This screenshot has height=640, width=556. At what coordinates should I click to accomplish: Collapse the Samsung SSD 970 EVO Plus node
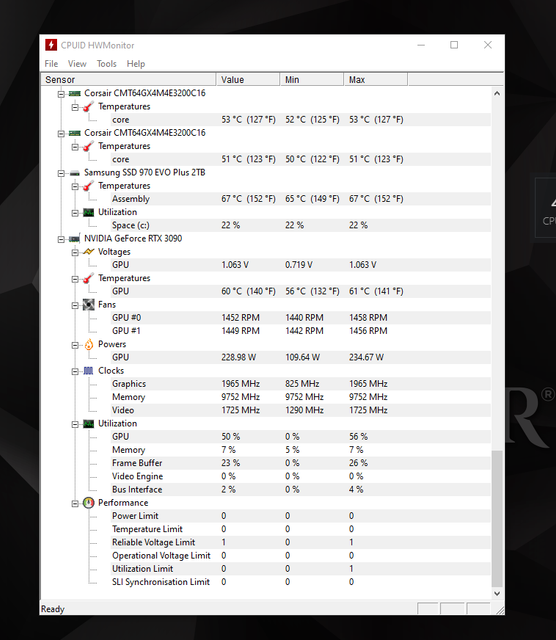(x=61, y=173)
